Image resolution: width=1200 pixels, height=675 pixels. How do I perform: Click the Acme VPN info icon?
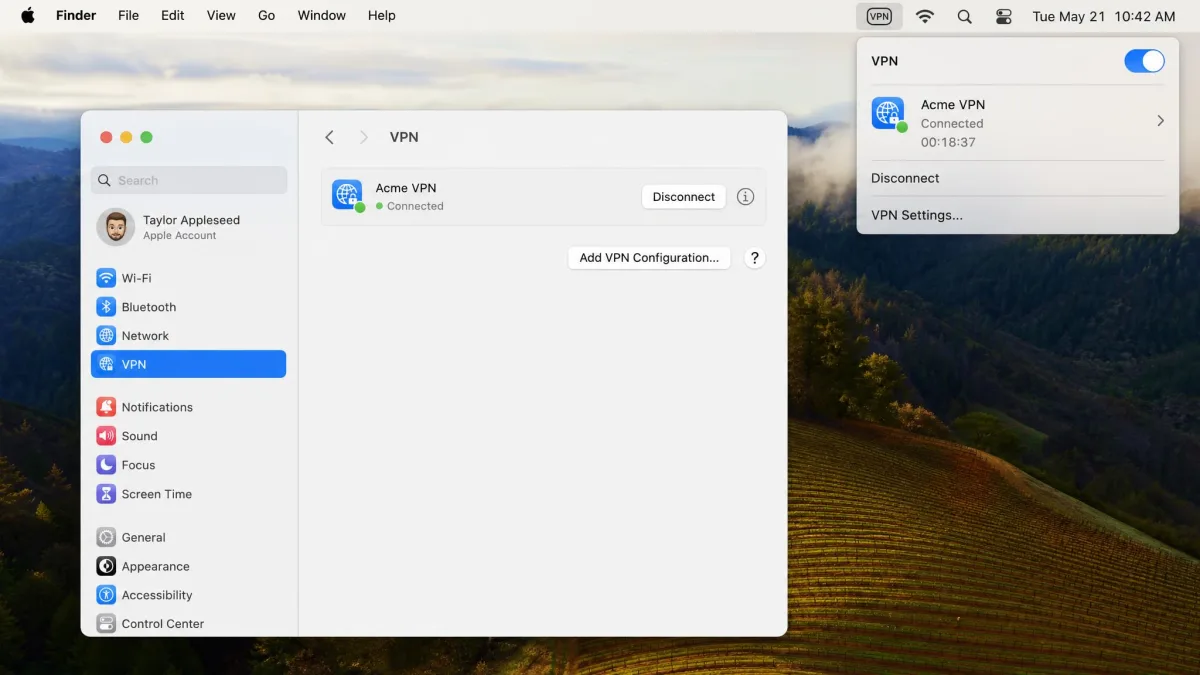tap(745, 196)
